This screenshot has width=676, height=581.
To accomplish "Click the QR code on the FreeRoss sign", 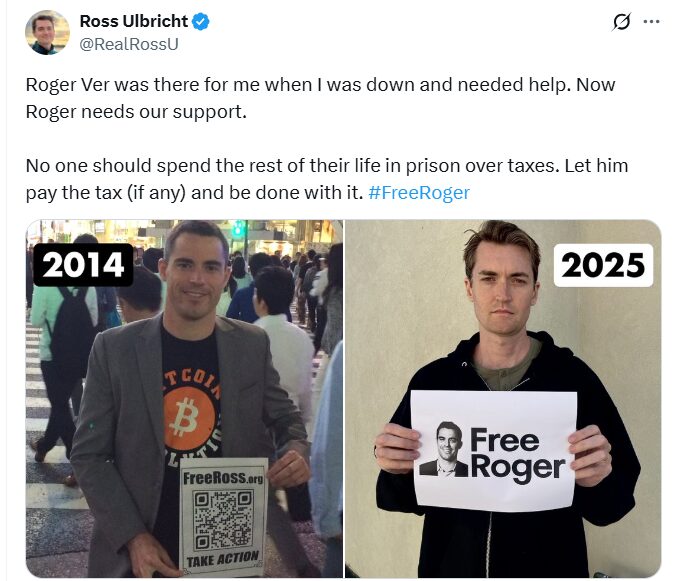I will point(224,515).
